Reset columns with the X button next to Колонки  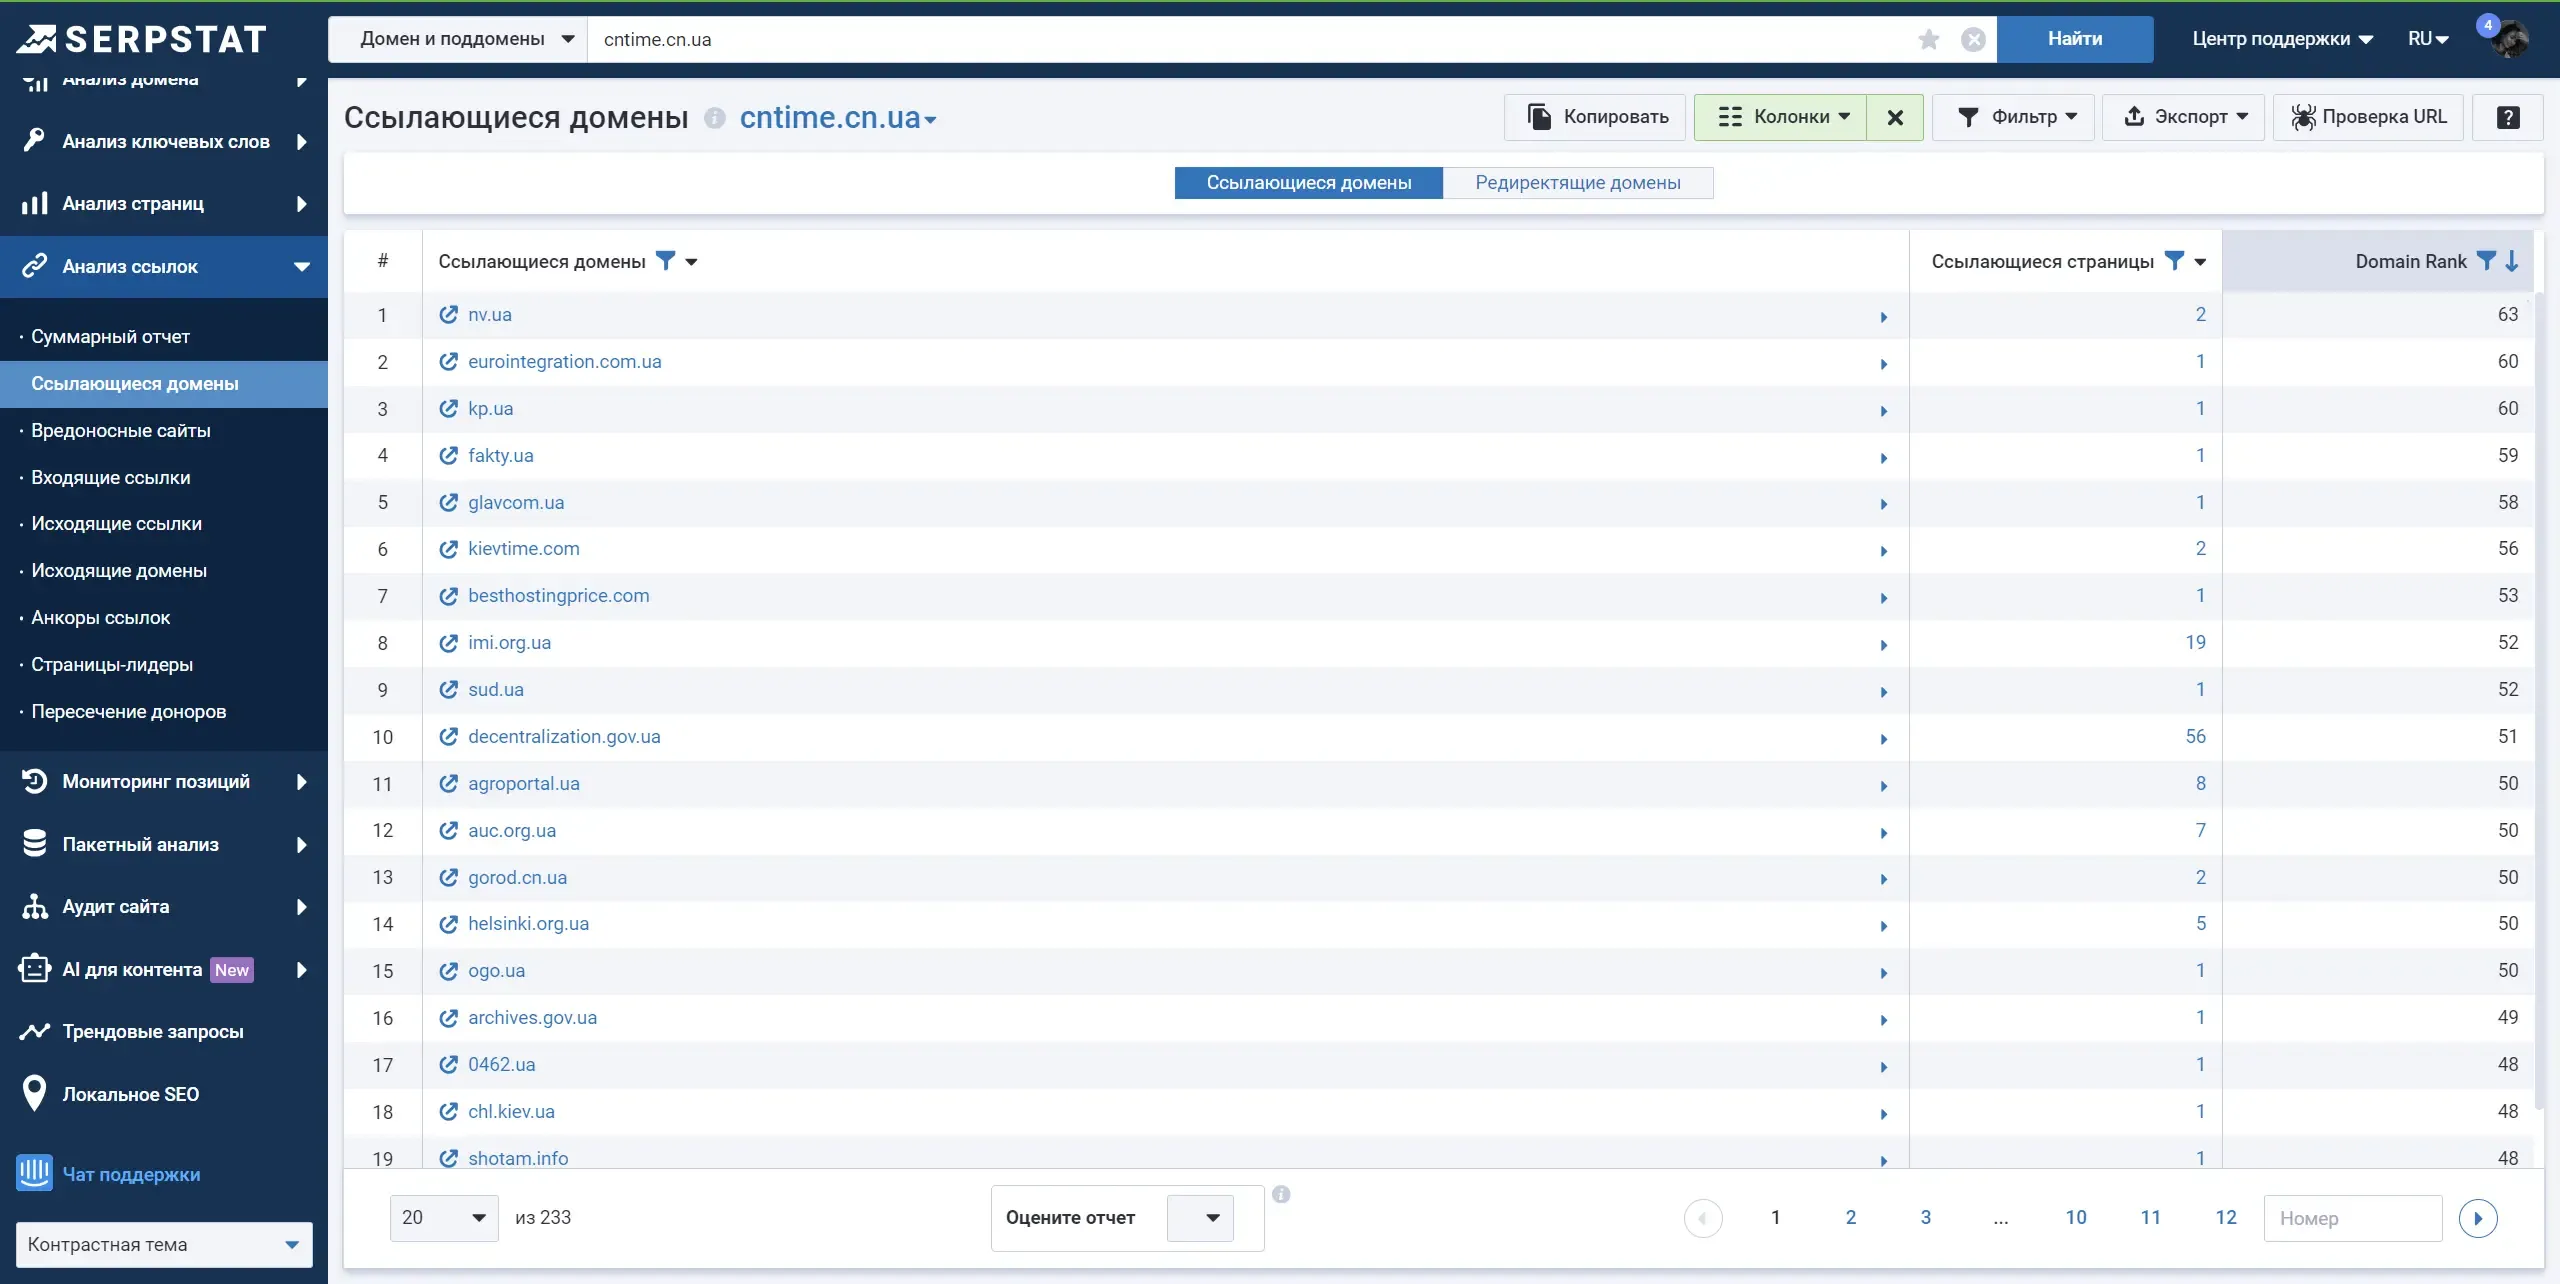tap(1895, 117)
